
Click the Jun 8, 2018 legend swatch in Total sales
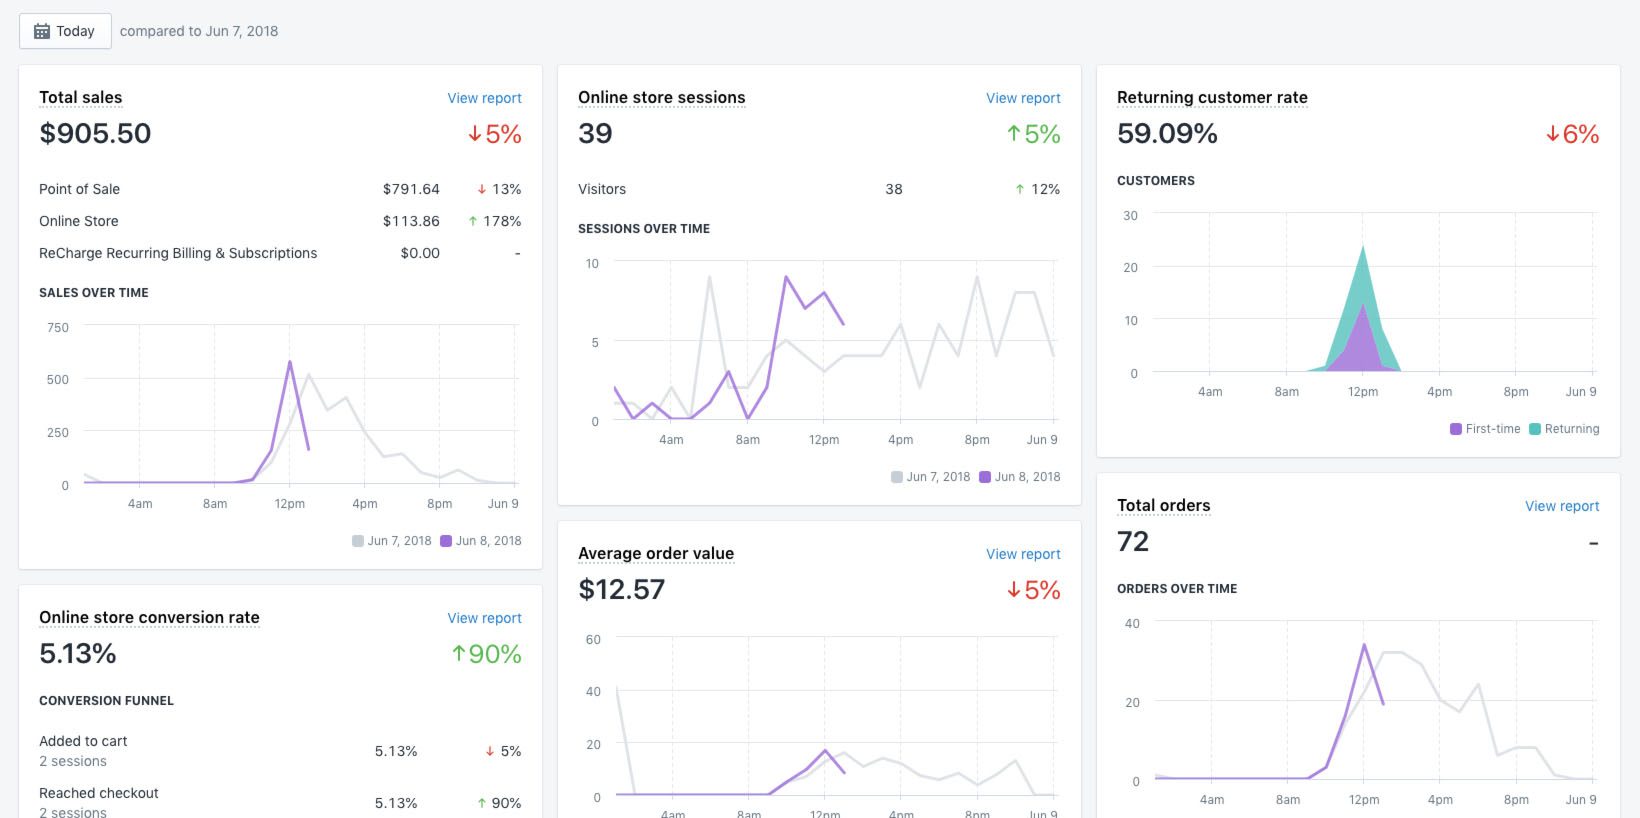(x=446, y=541)
